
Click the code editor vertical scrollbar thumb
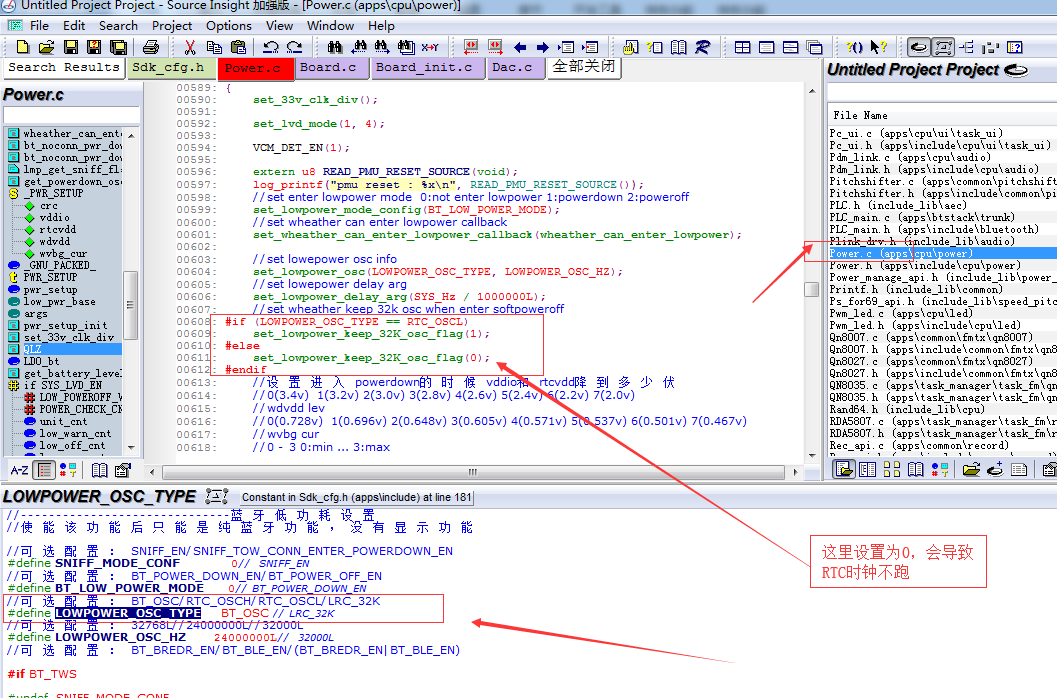tap(812, 289)
